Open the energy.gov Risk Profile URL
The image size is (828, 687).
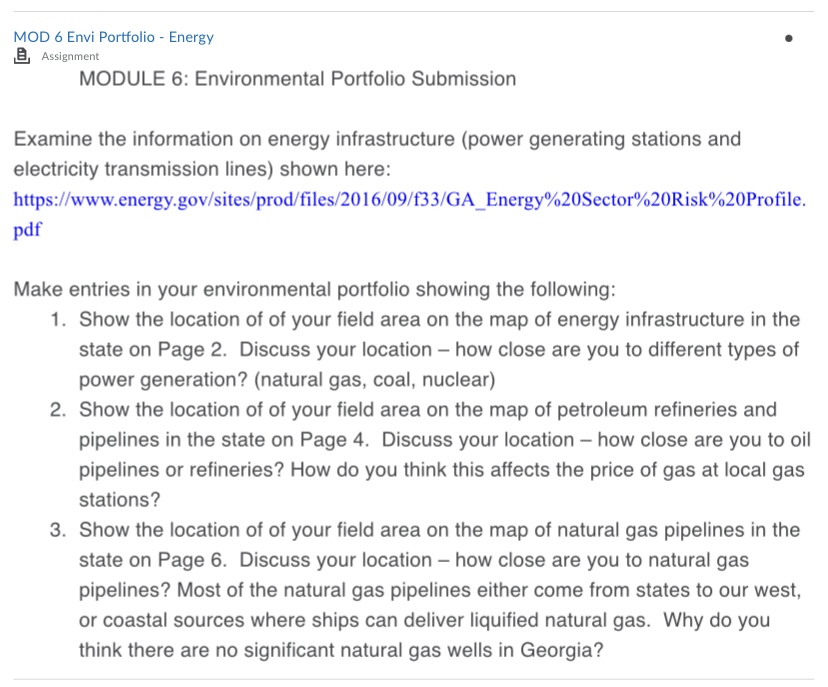point(408,199)
